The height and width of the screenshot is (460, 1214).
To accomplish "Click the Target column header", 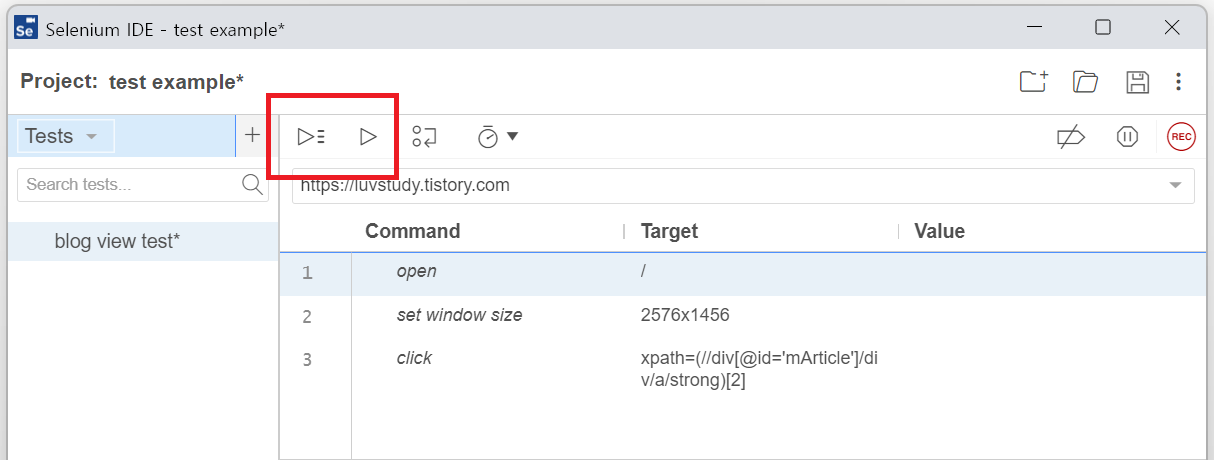I will pos(669,231).
